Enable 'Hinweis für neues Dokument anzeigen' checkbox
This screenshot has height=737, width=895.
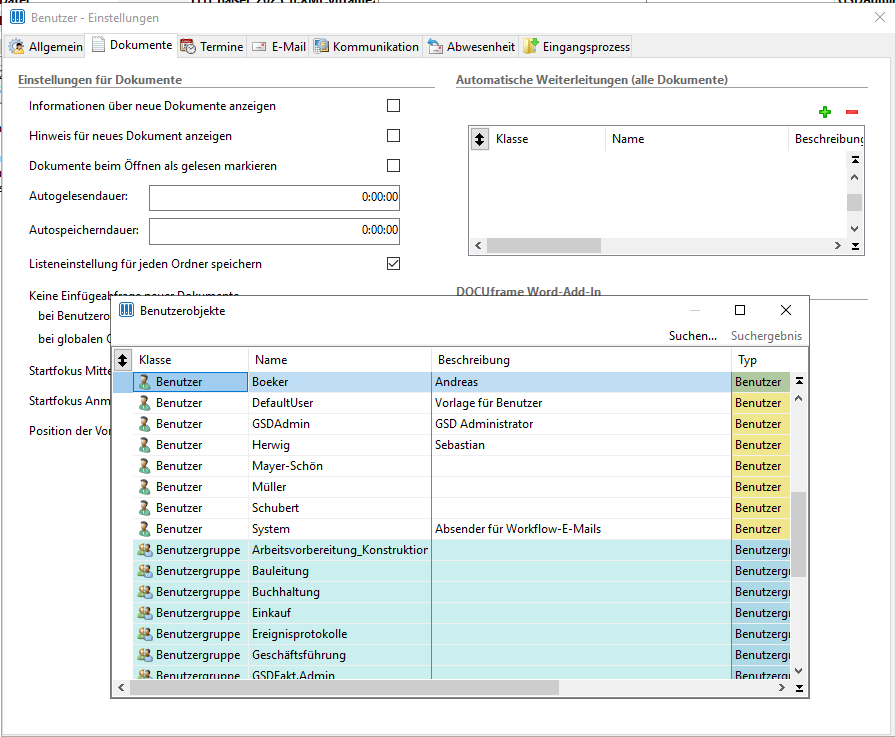point(393,135)
